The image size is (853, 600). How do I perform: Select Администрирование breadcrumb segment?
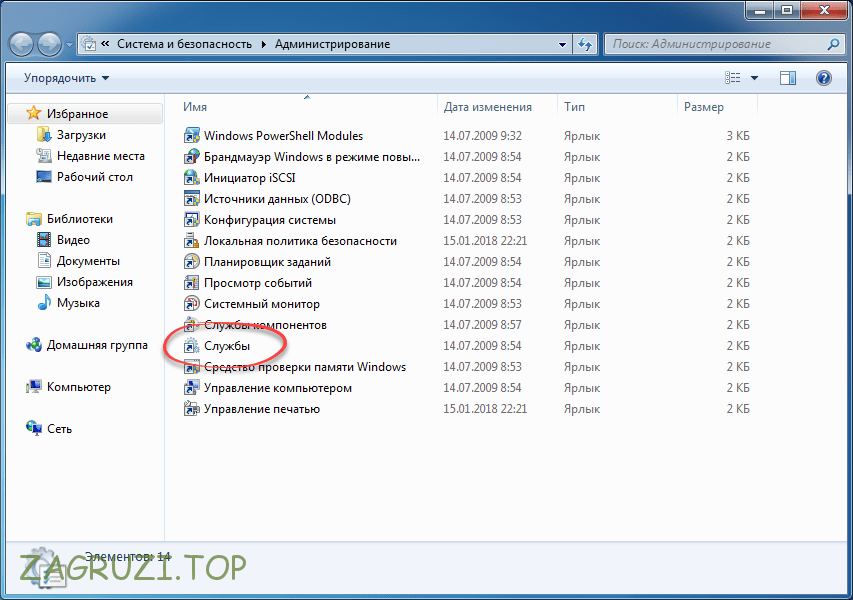tap(332, 44)
